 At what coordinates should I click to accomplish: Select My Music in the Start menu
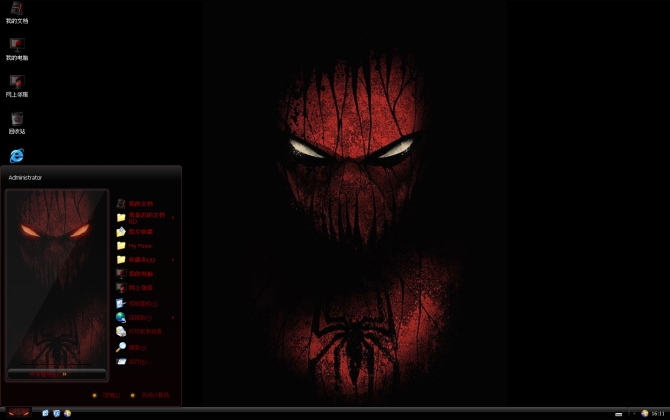[x=140, y=245]
